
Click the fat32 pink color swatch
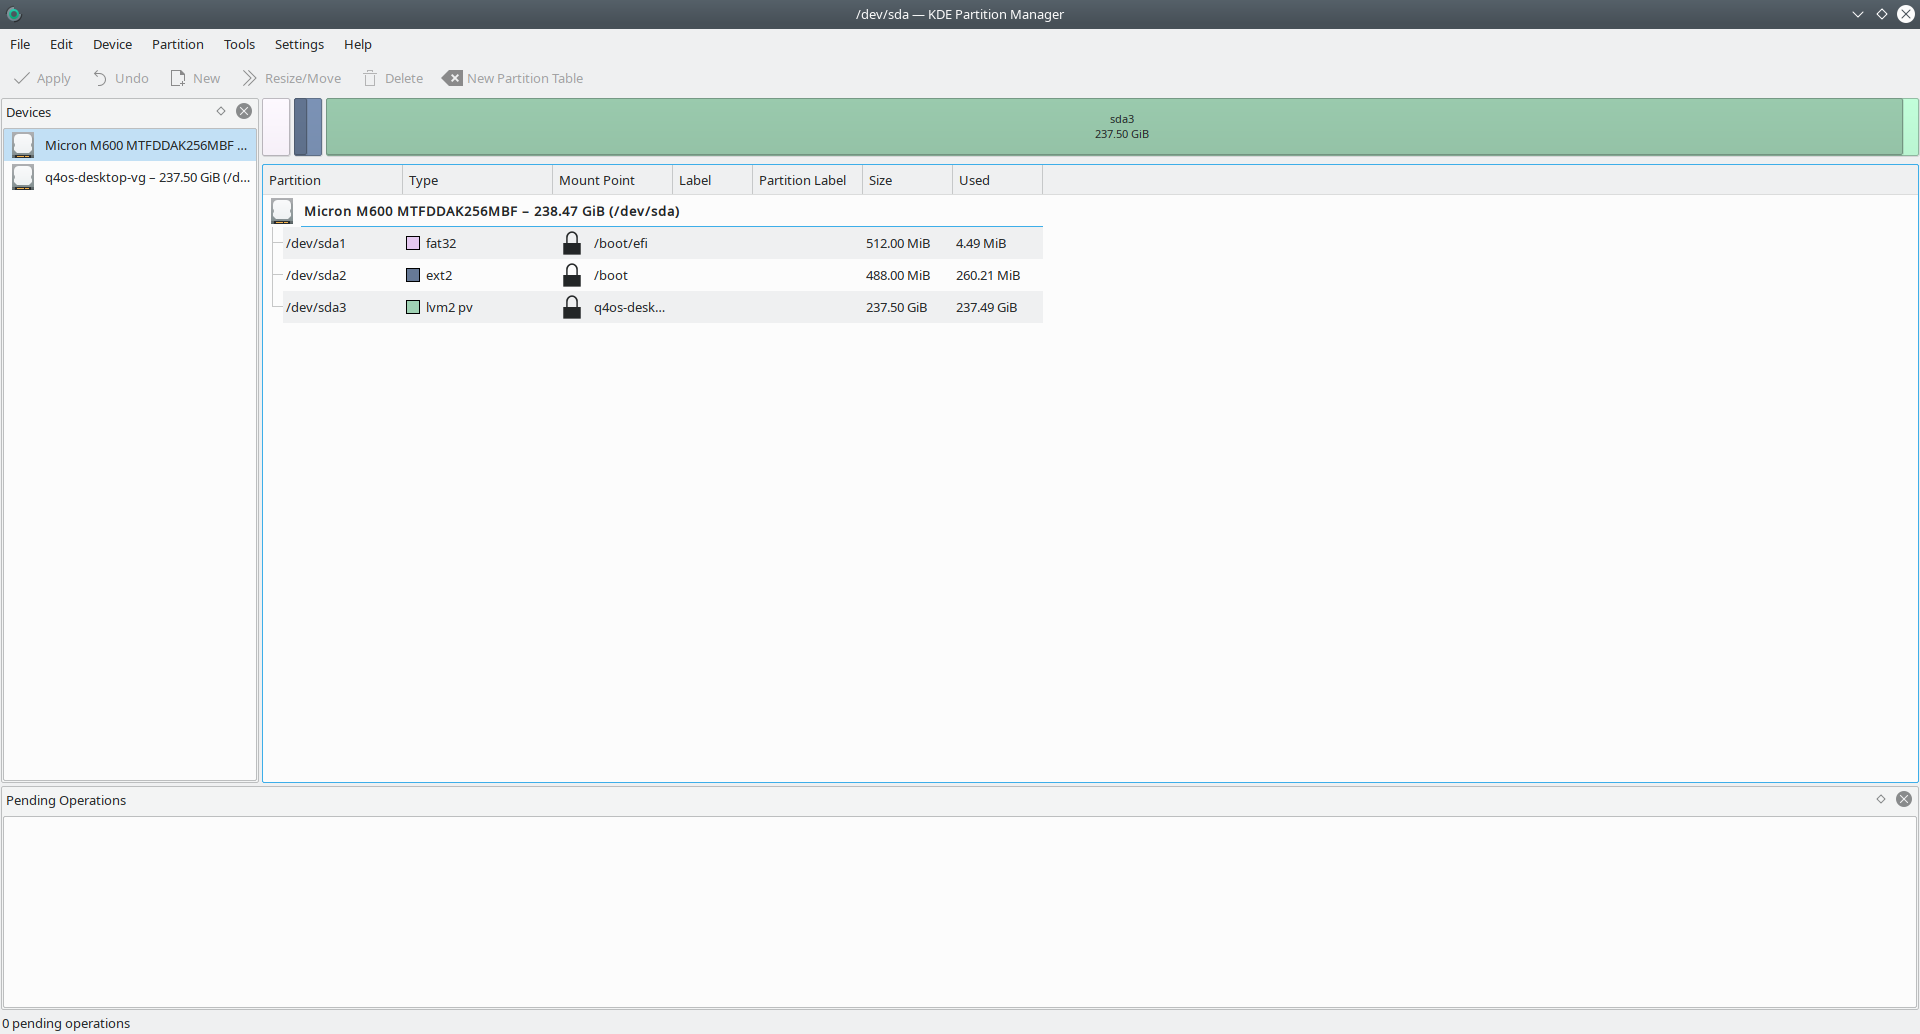pos(413,243)
